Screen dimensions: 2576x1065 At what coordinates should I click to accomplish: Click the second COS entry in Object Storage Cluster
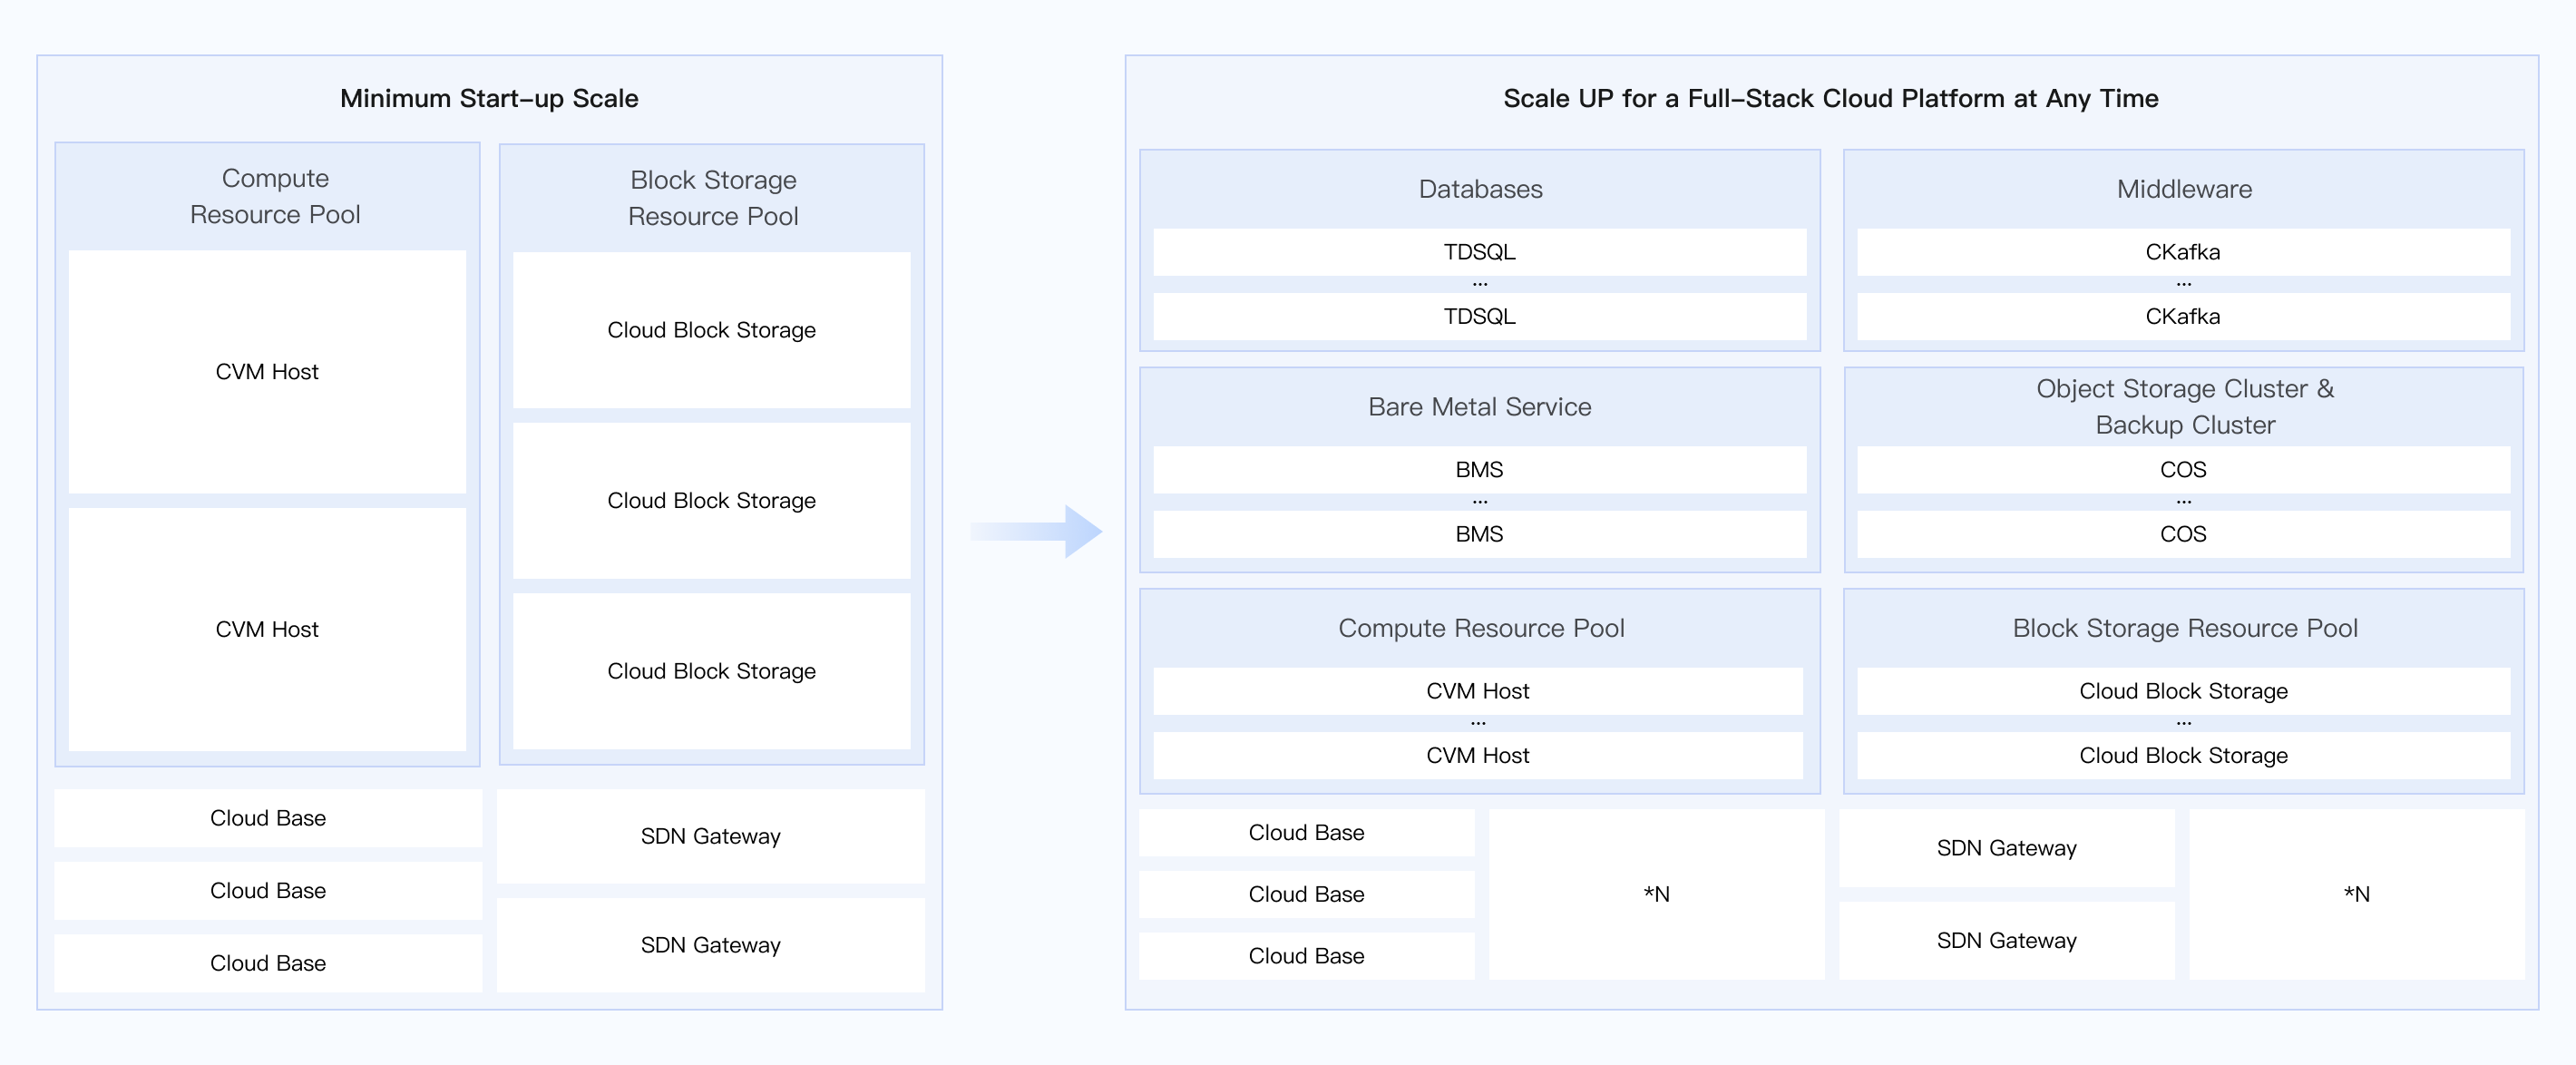click(2185, 534)
